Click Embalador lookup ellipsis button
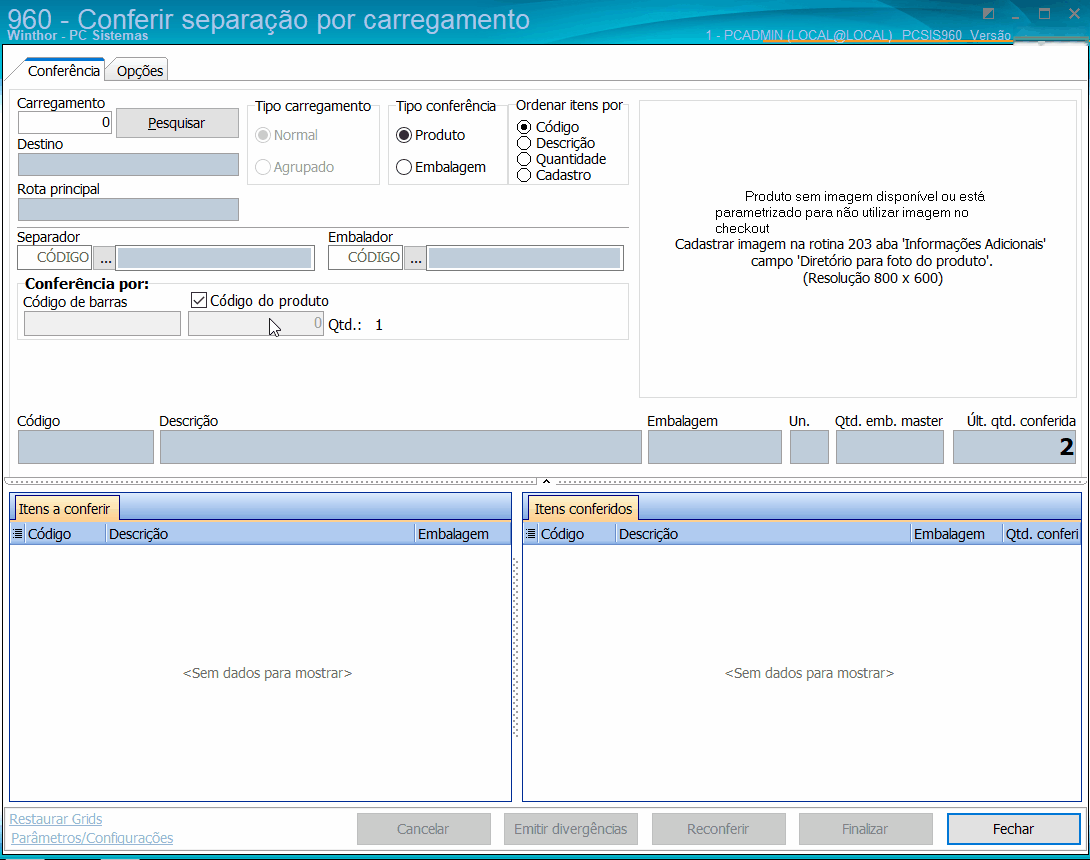This screenshot has height=860, width=1090. (x=416, y=258)
